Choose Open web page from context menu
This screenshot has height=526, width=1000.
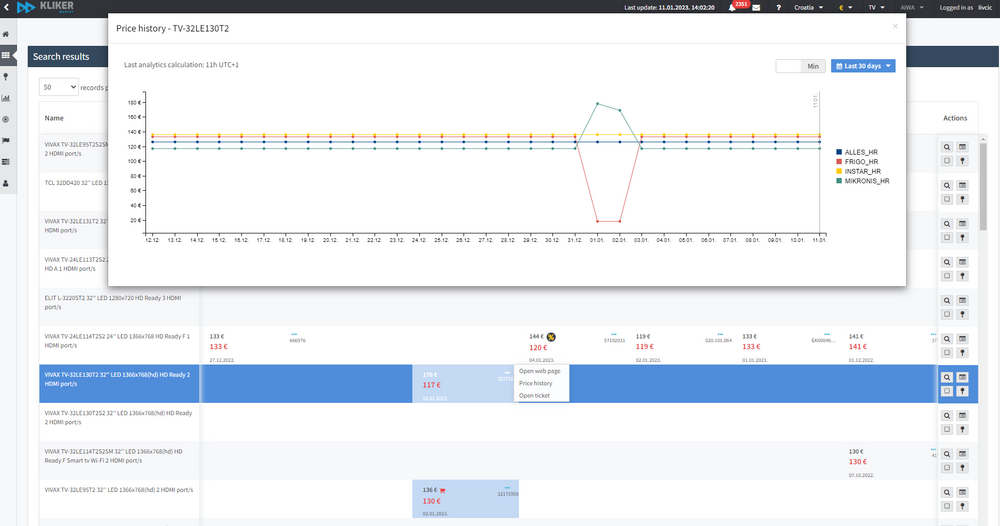point(540,371)
